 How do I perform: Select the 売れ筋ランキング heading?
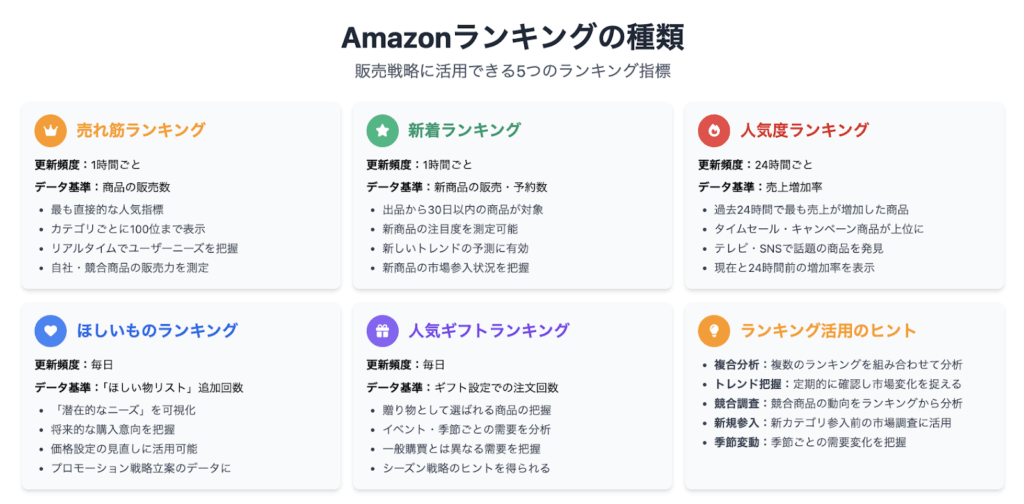click(140, 131)
